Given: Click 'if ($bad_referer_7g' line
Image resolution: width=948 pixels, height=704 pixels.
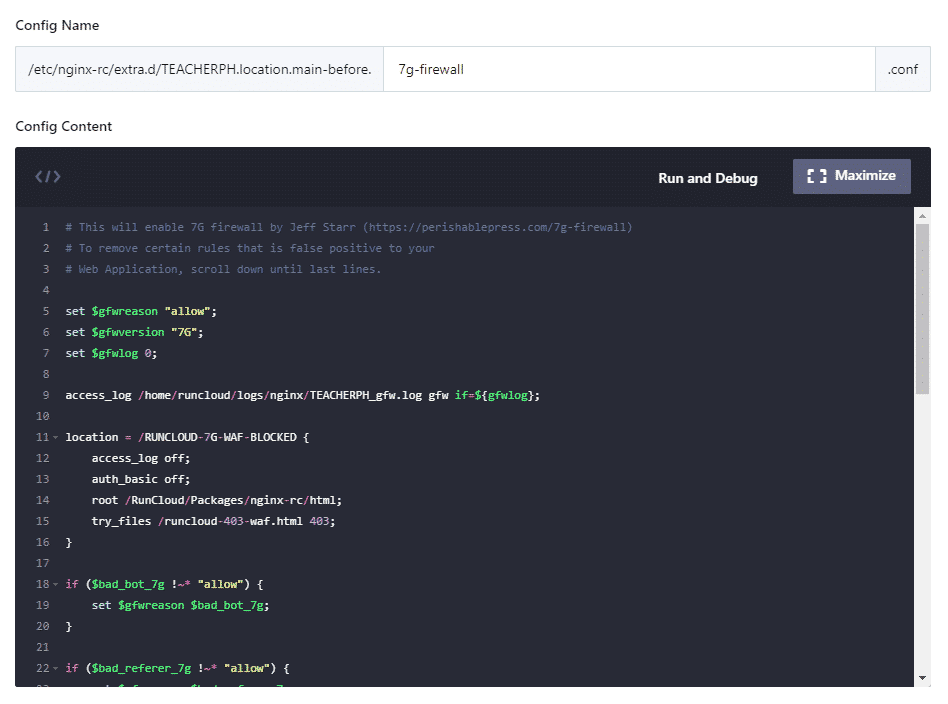Looking at the screenshot, I should pos(178,668).
